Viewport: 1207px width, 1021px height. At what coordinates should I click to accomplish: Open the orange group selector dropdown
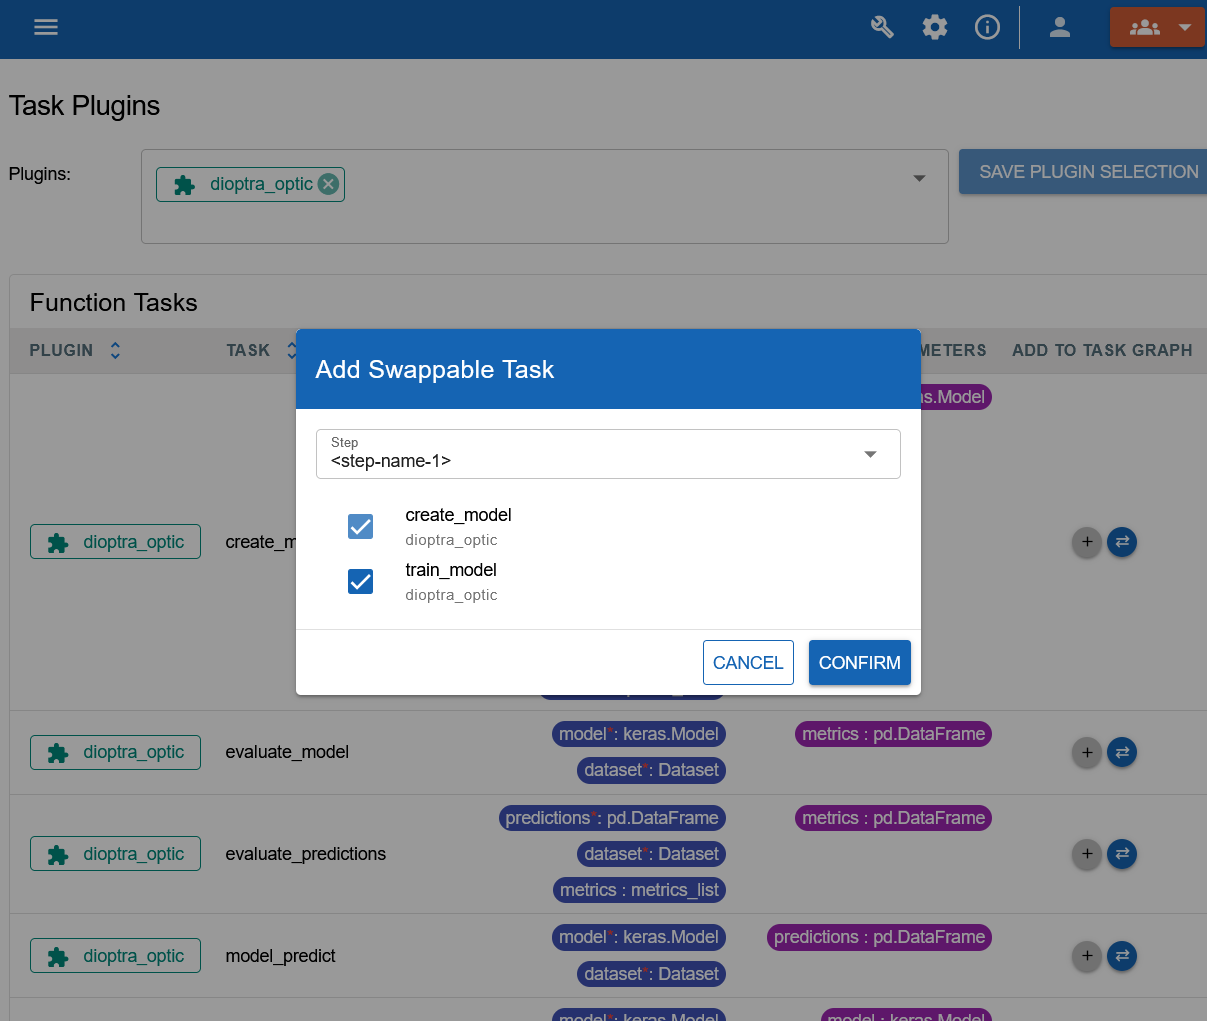[x=1157, y=28]
